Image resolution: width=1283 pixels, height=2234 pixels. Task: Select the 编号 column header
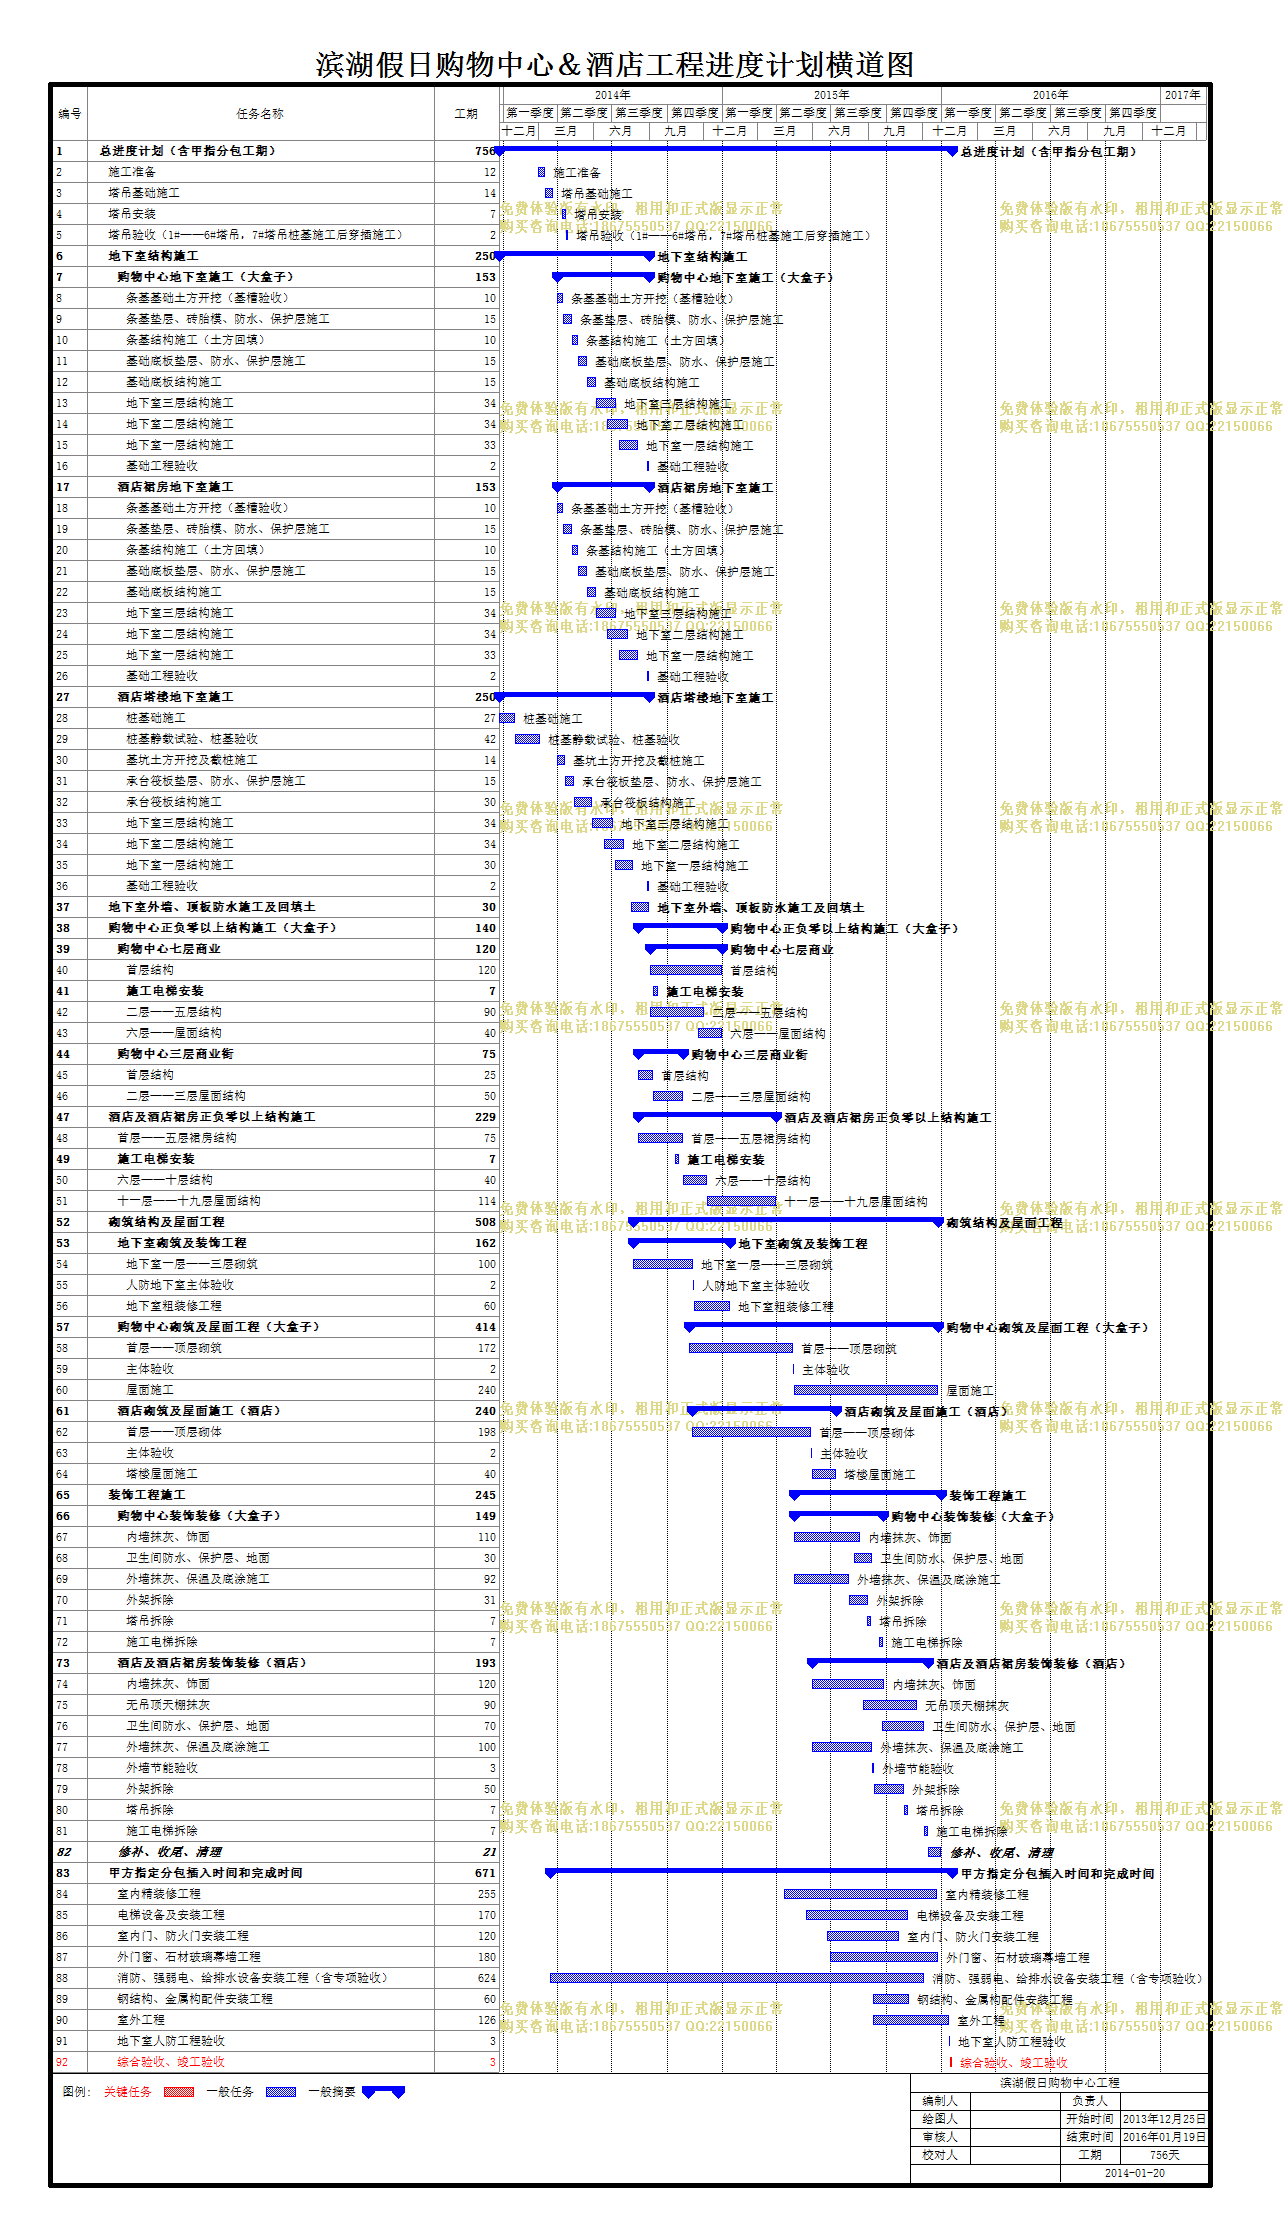pyautogui.click(x=70, y=114)
